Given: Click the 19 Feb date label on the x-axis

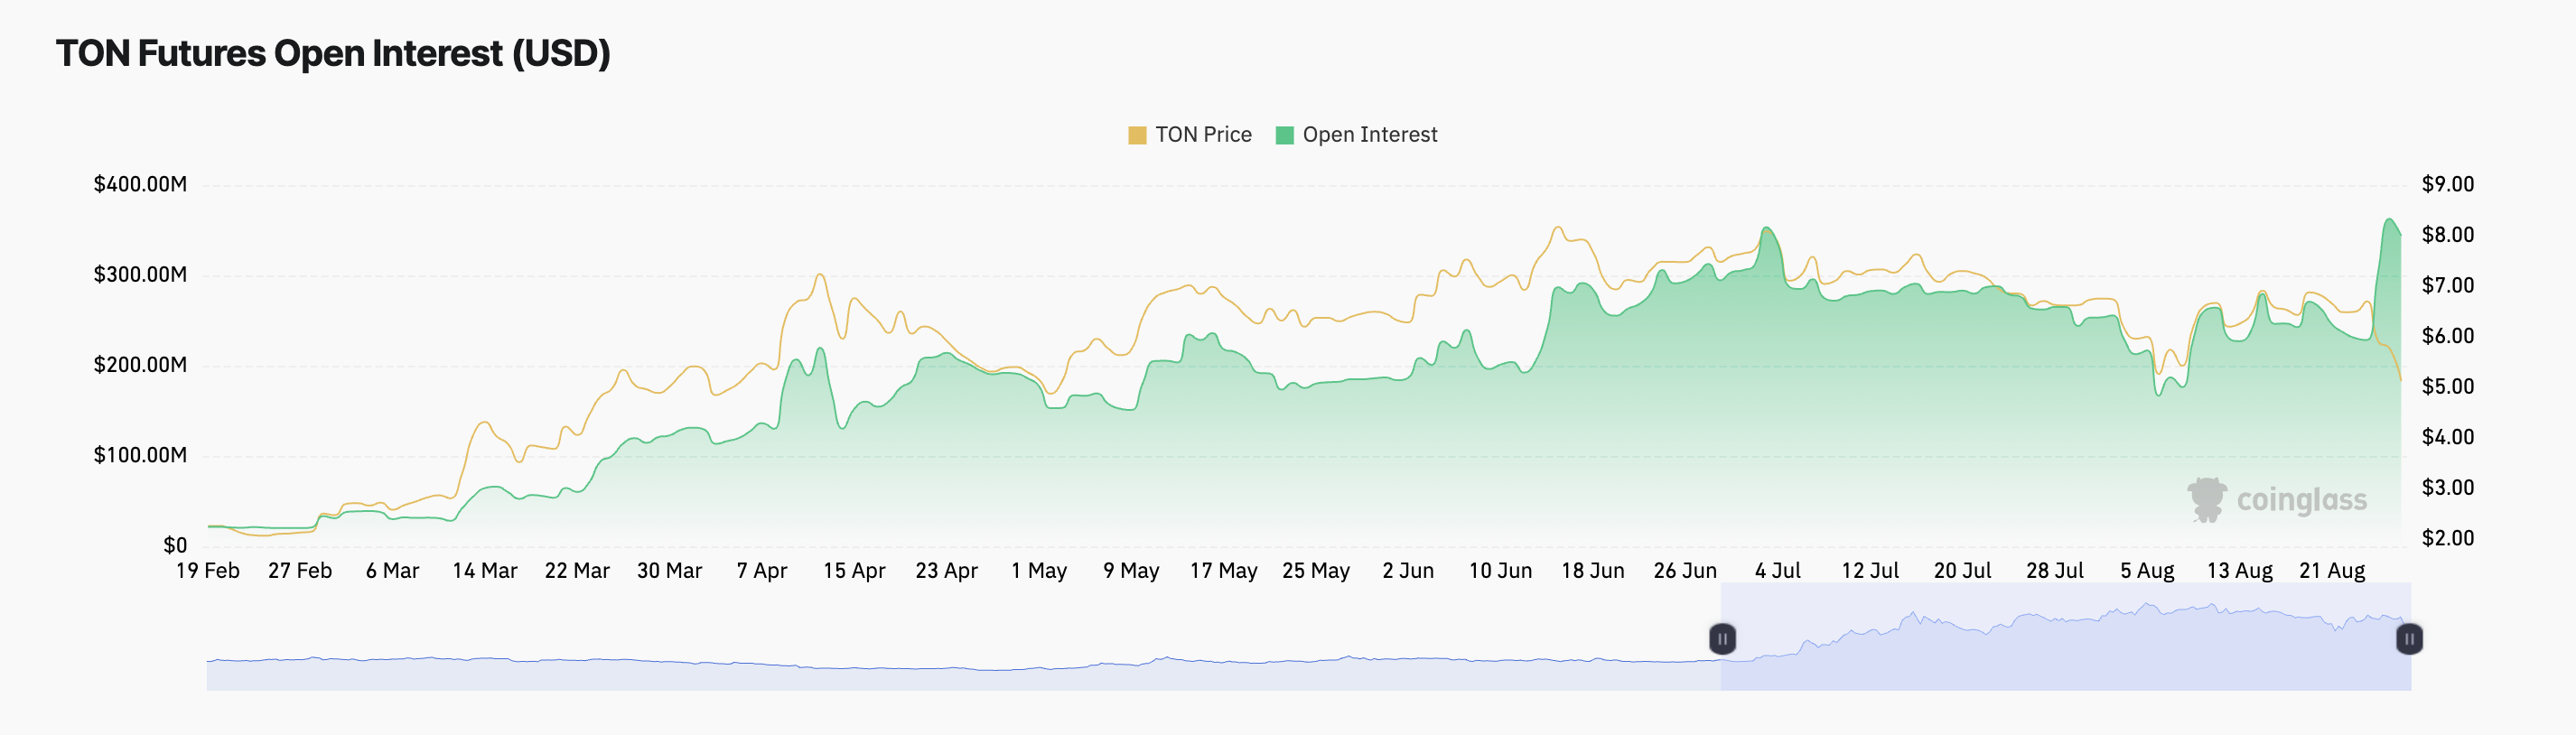Looking at the screenshot, I should coord(208,571).
